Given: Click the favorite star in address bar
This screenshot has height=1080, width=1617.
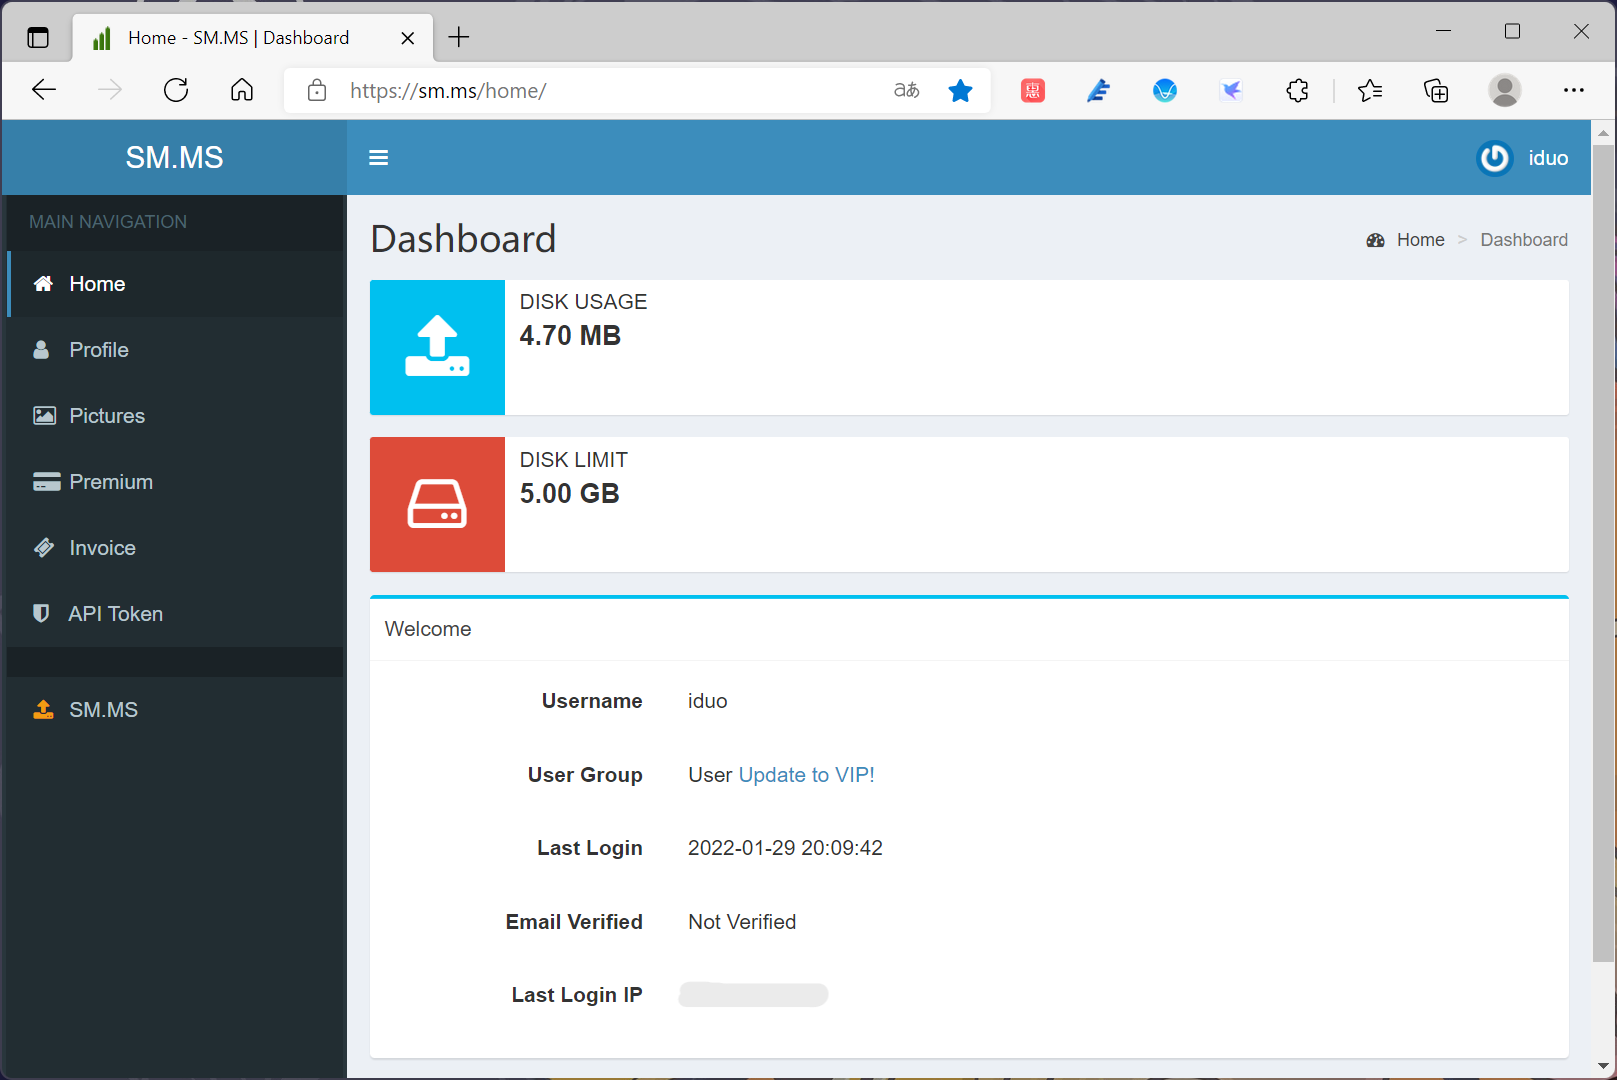Looking at the screenshot, I should 960,91.
